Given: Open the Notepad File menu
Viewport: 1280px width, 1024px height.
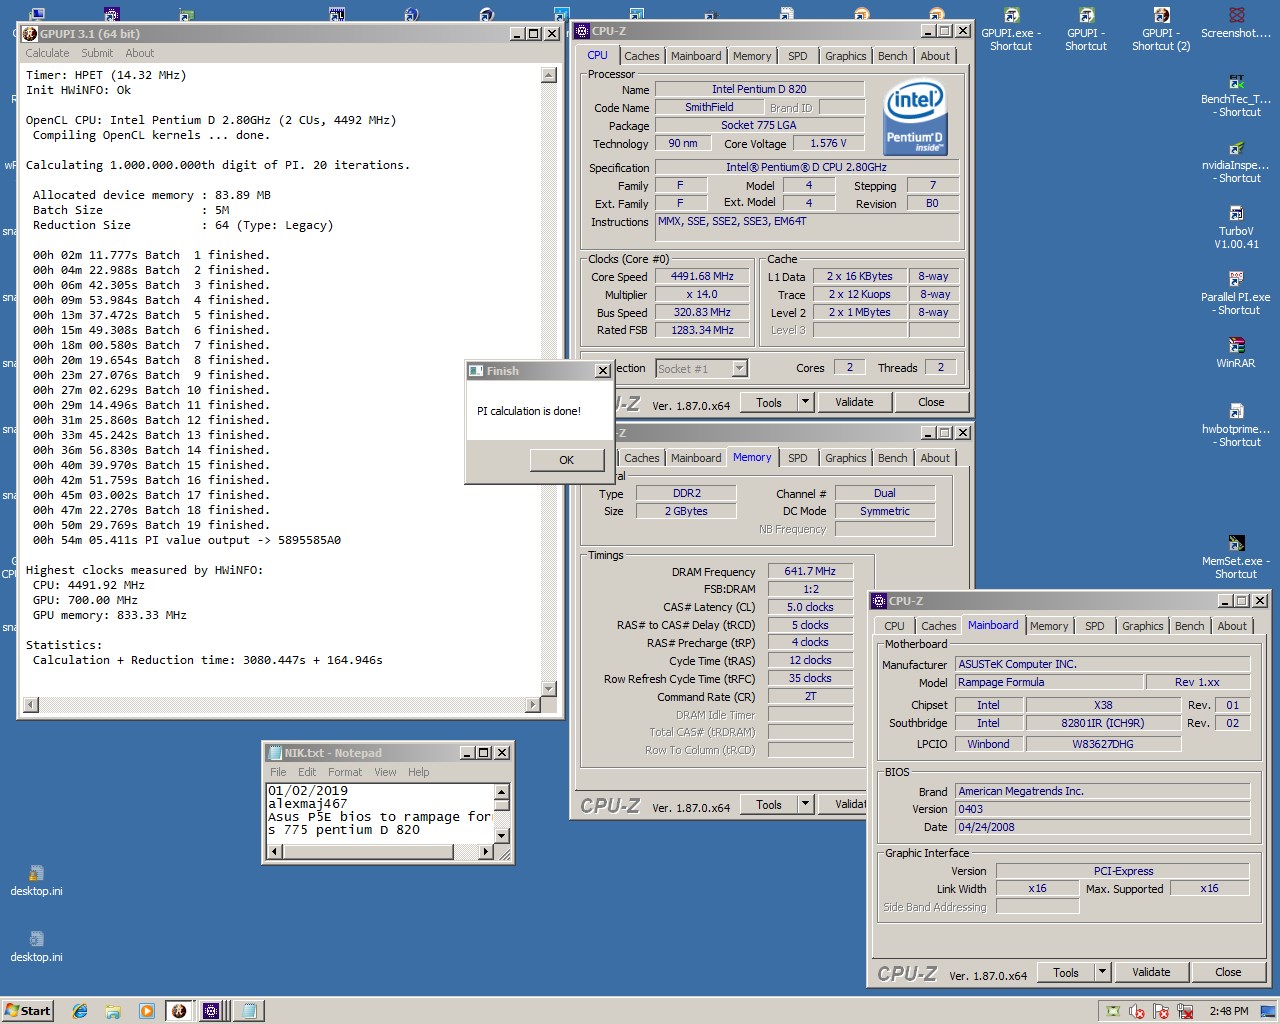Looking at the screenshot, I should tap(278, 772).
